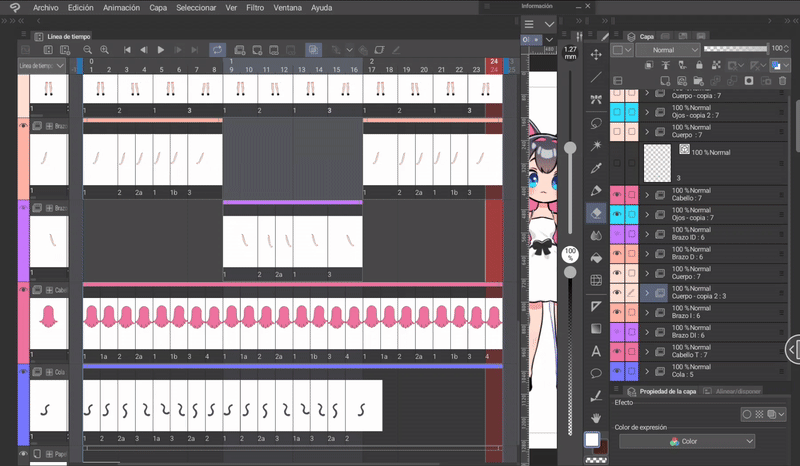Select the Eraser tool
This screenshot has height=466, width=800.
click(596, 213)
